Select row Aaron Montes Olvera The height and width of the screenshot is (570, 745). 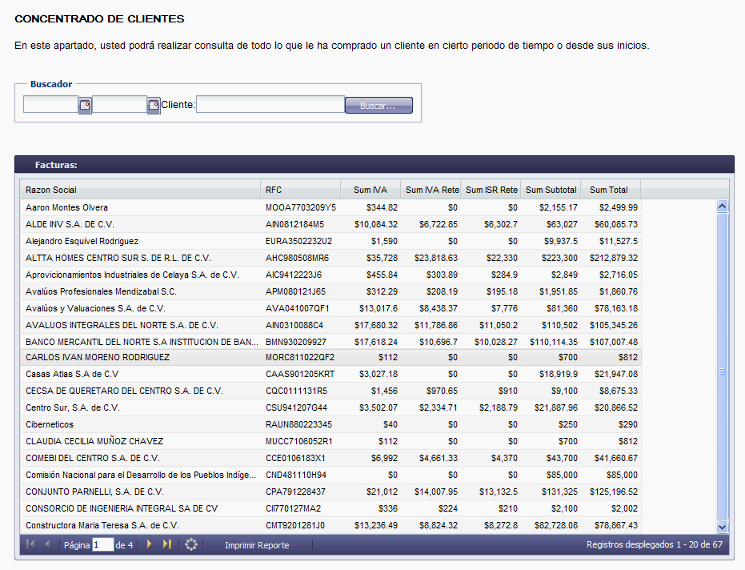(x=331, y=208)
